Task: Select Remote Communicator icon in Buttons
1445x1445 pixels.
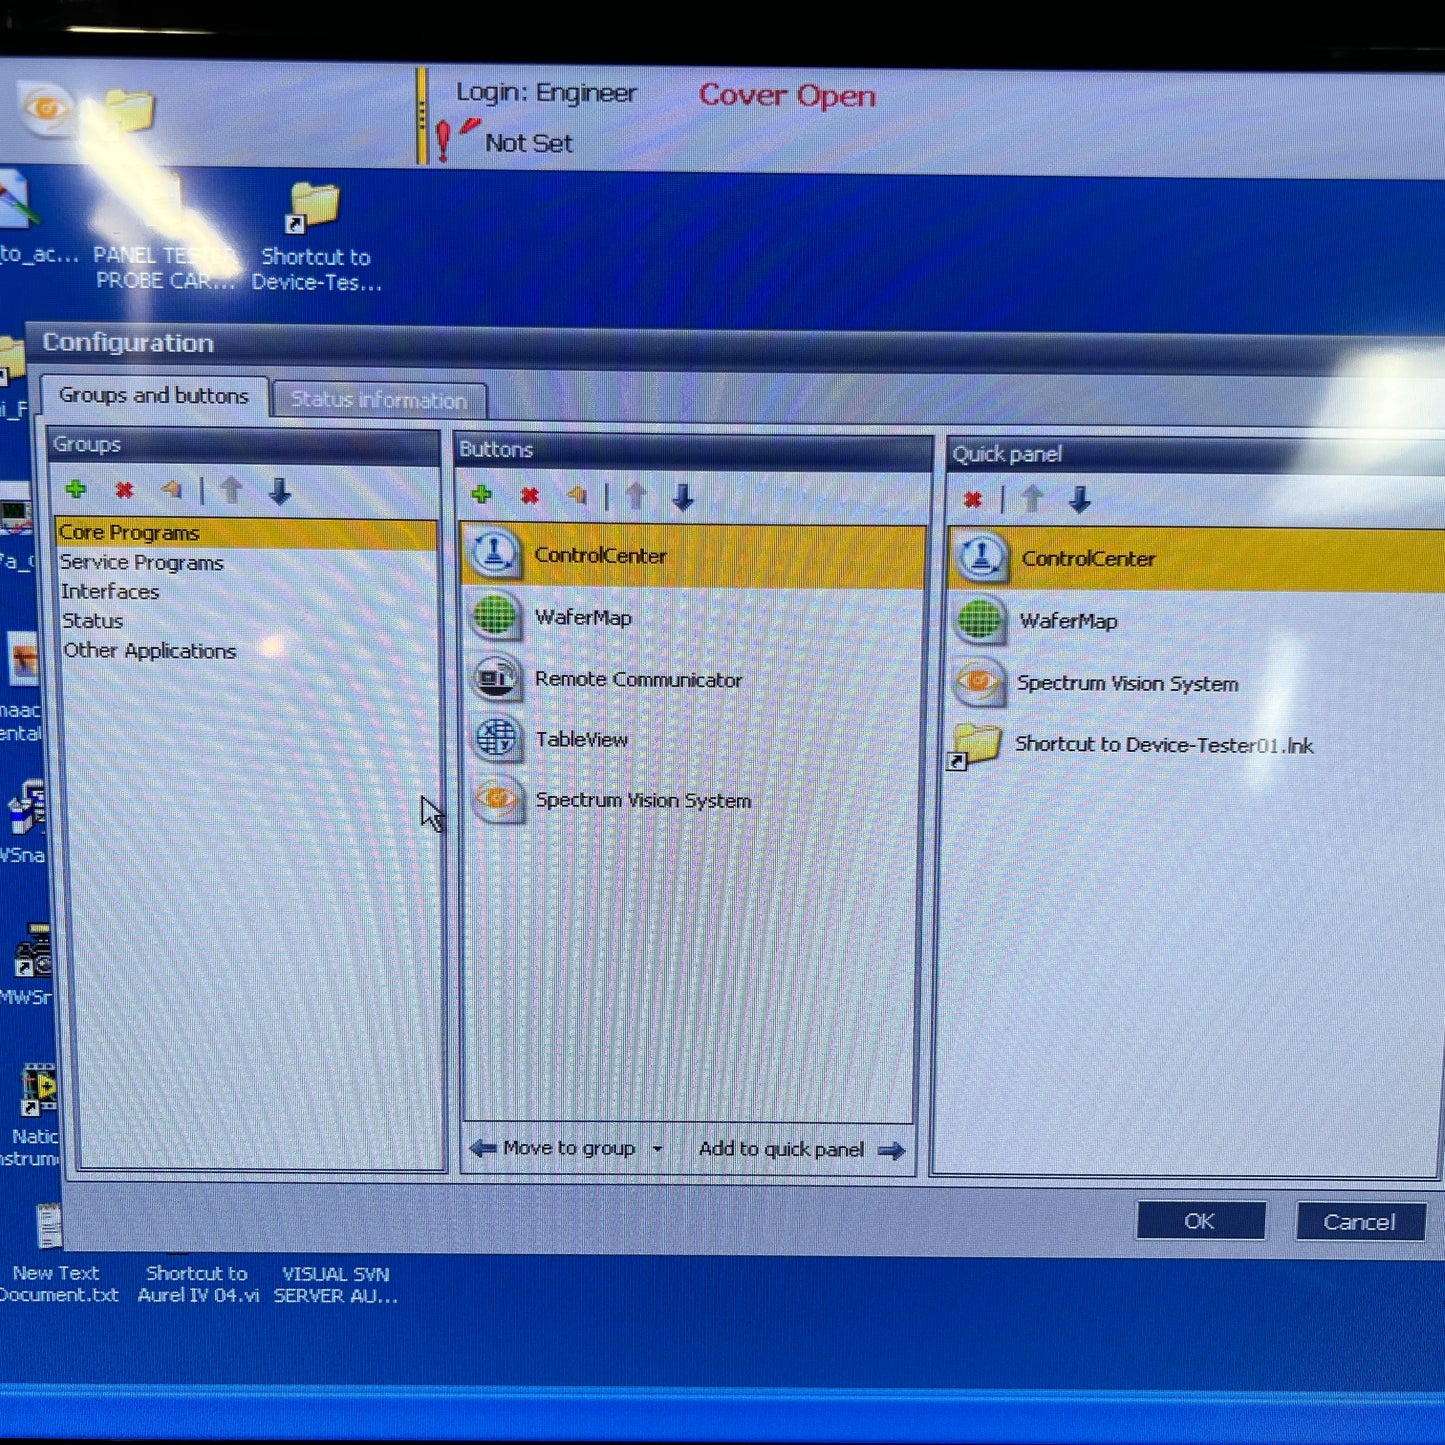Action: click(x=495, y=678)
